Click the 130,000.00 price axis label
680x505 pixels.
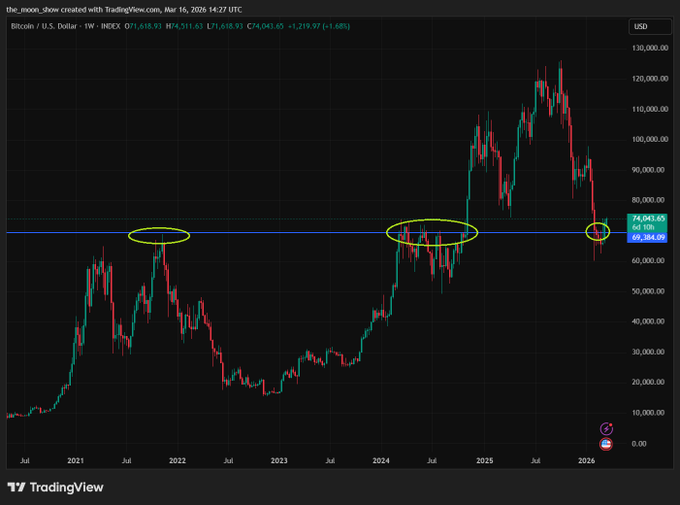tap(648, 48)
